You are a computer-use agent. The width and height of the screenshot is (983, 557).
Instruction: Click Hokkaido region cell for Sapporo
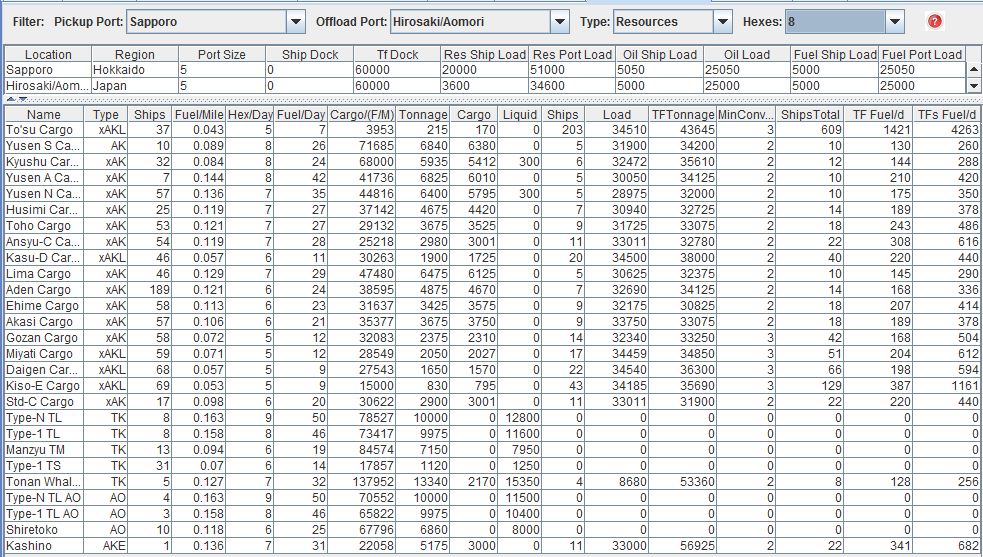[x=135, y=70]
